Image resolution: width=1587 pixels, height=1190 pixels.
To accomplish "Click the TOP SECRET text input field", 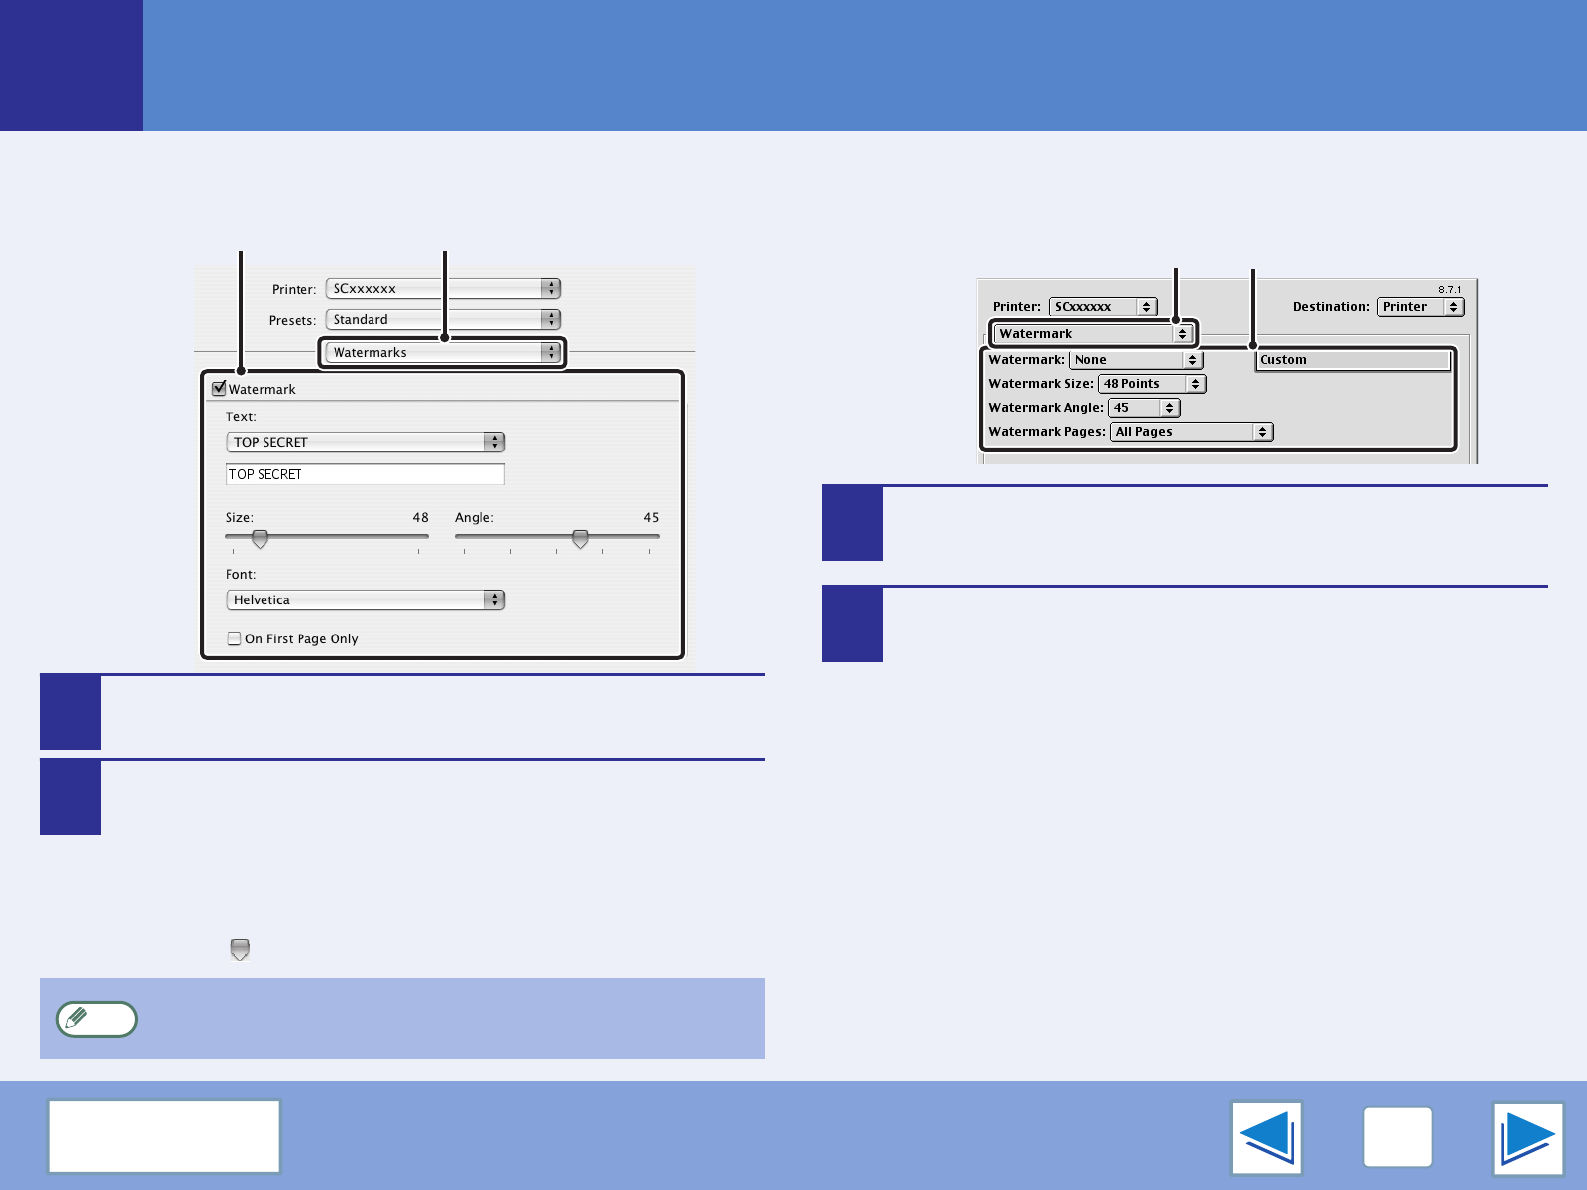I will (x=366, y=474).
